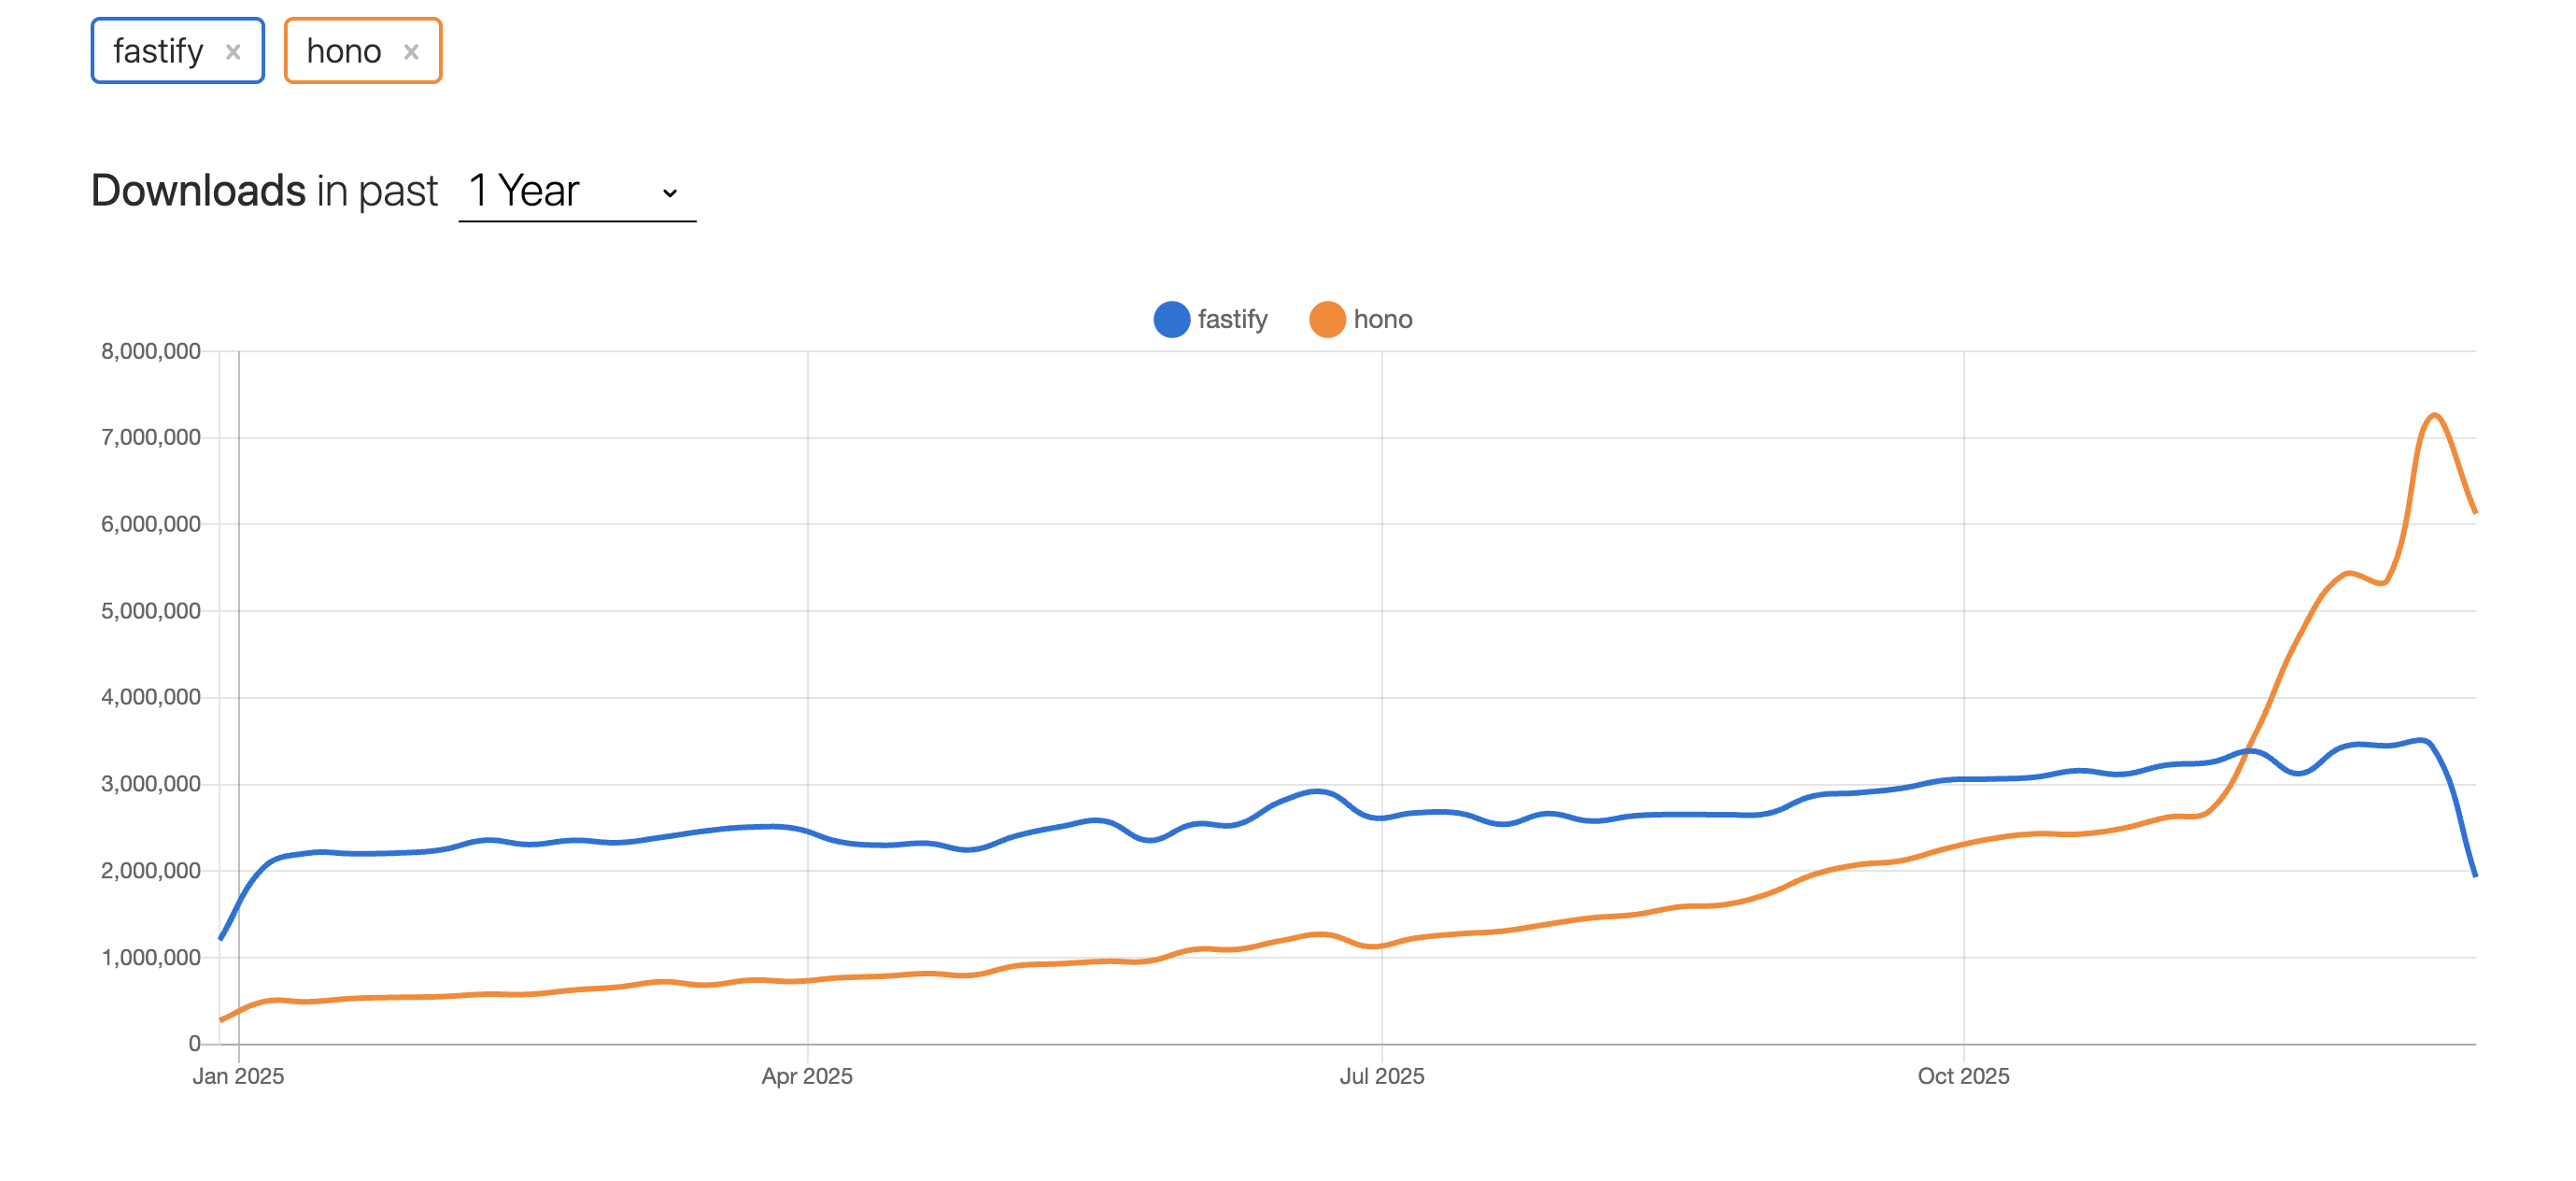Remove the hono package with its x icon
The image size is (2576, 1181).
pyautogui.click(x=411, y=52)
